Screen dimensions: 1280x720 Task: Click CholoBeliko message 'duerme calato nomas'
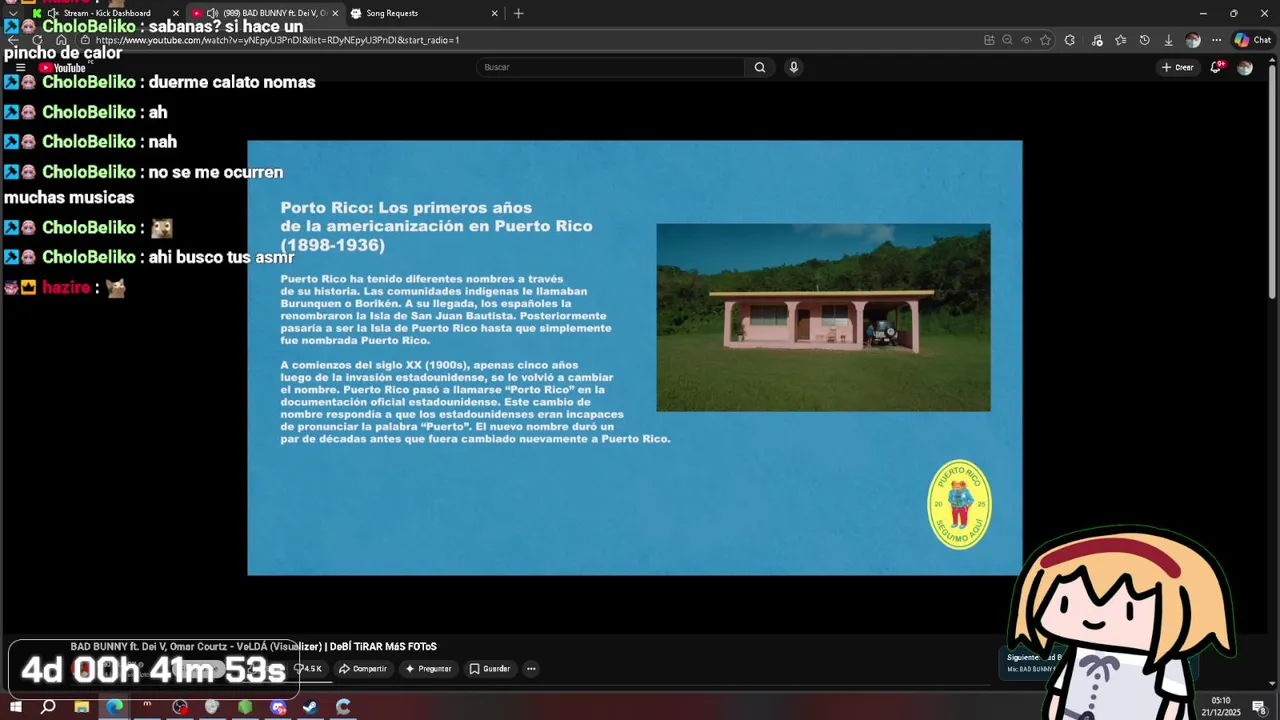pos(232,82)
